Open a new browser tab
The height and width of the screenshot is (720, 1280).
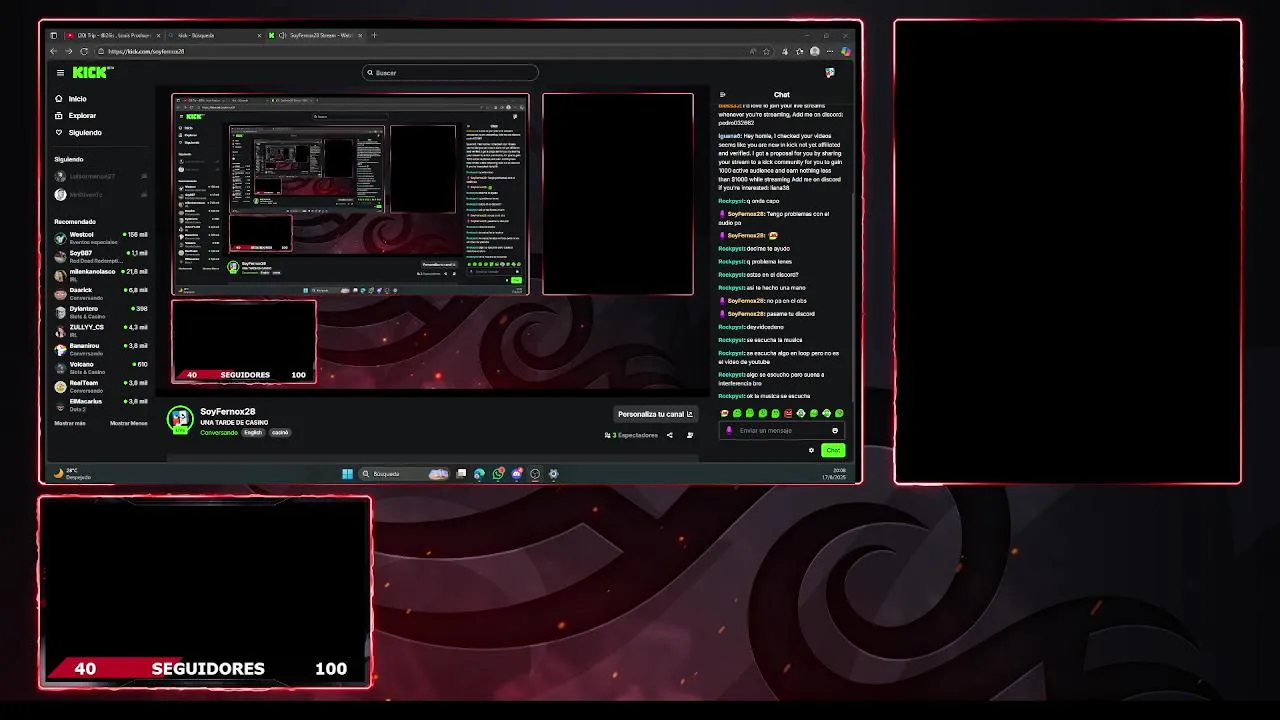[375, 35]
